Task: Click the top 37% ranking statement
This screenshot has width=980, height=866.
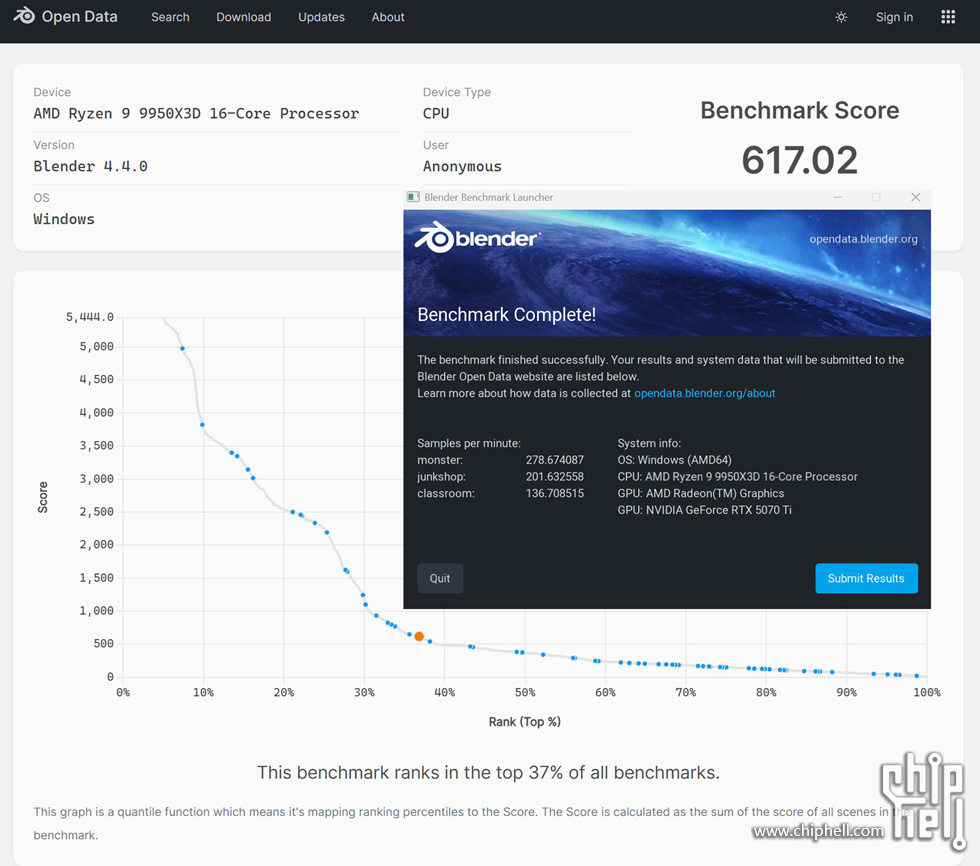Action: [x=488, y=772]
